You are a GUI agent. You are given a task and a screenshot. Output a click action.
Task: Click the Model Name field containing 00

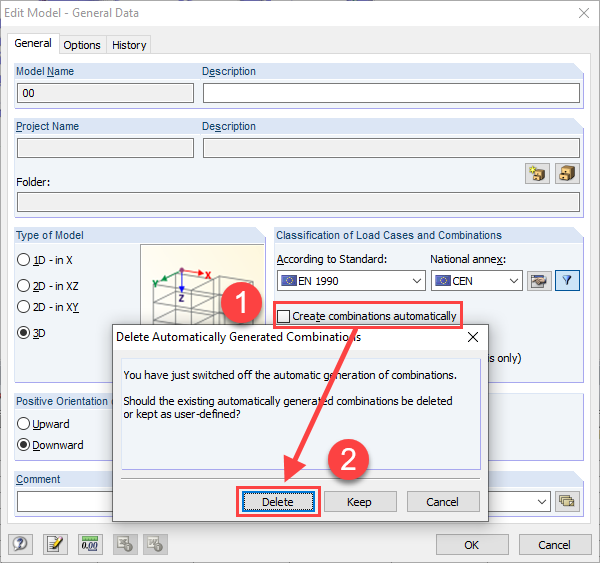(105, 93)
